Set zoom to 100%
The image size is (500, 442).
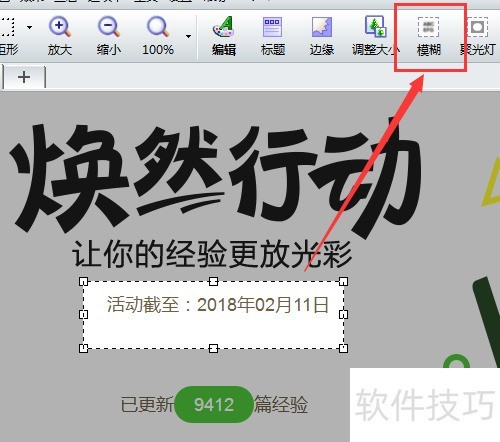[x=158, y=36]
